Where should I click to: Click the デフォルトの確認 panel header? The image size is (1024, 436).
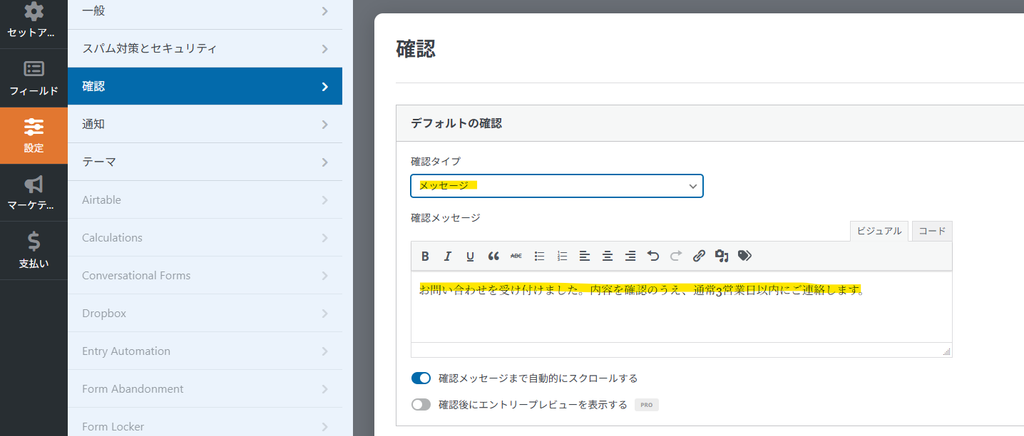tap(710, 123)
